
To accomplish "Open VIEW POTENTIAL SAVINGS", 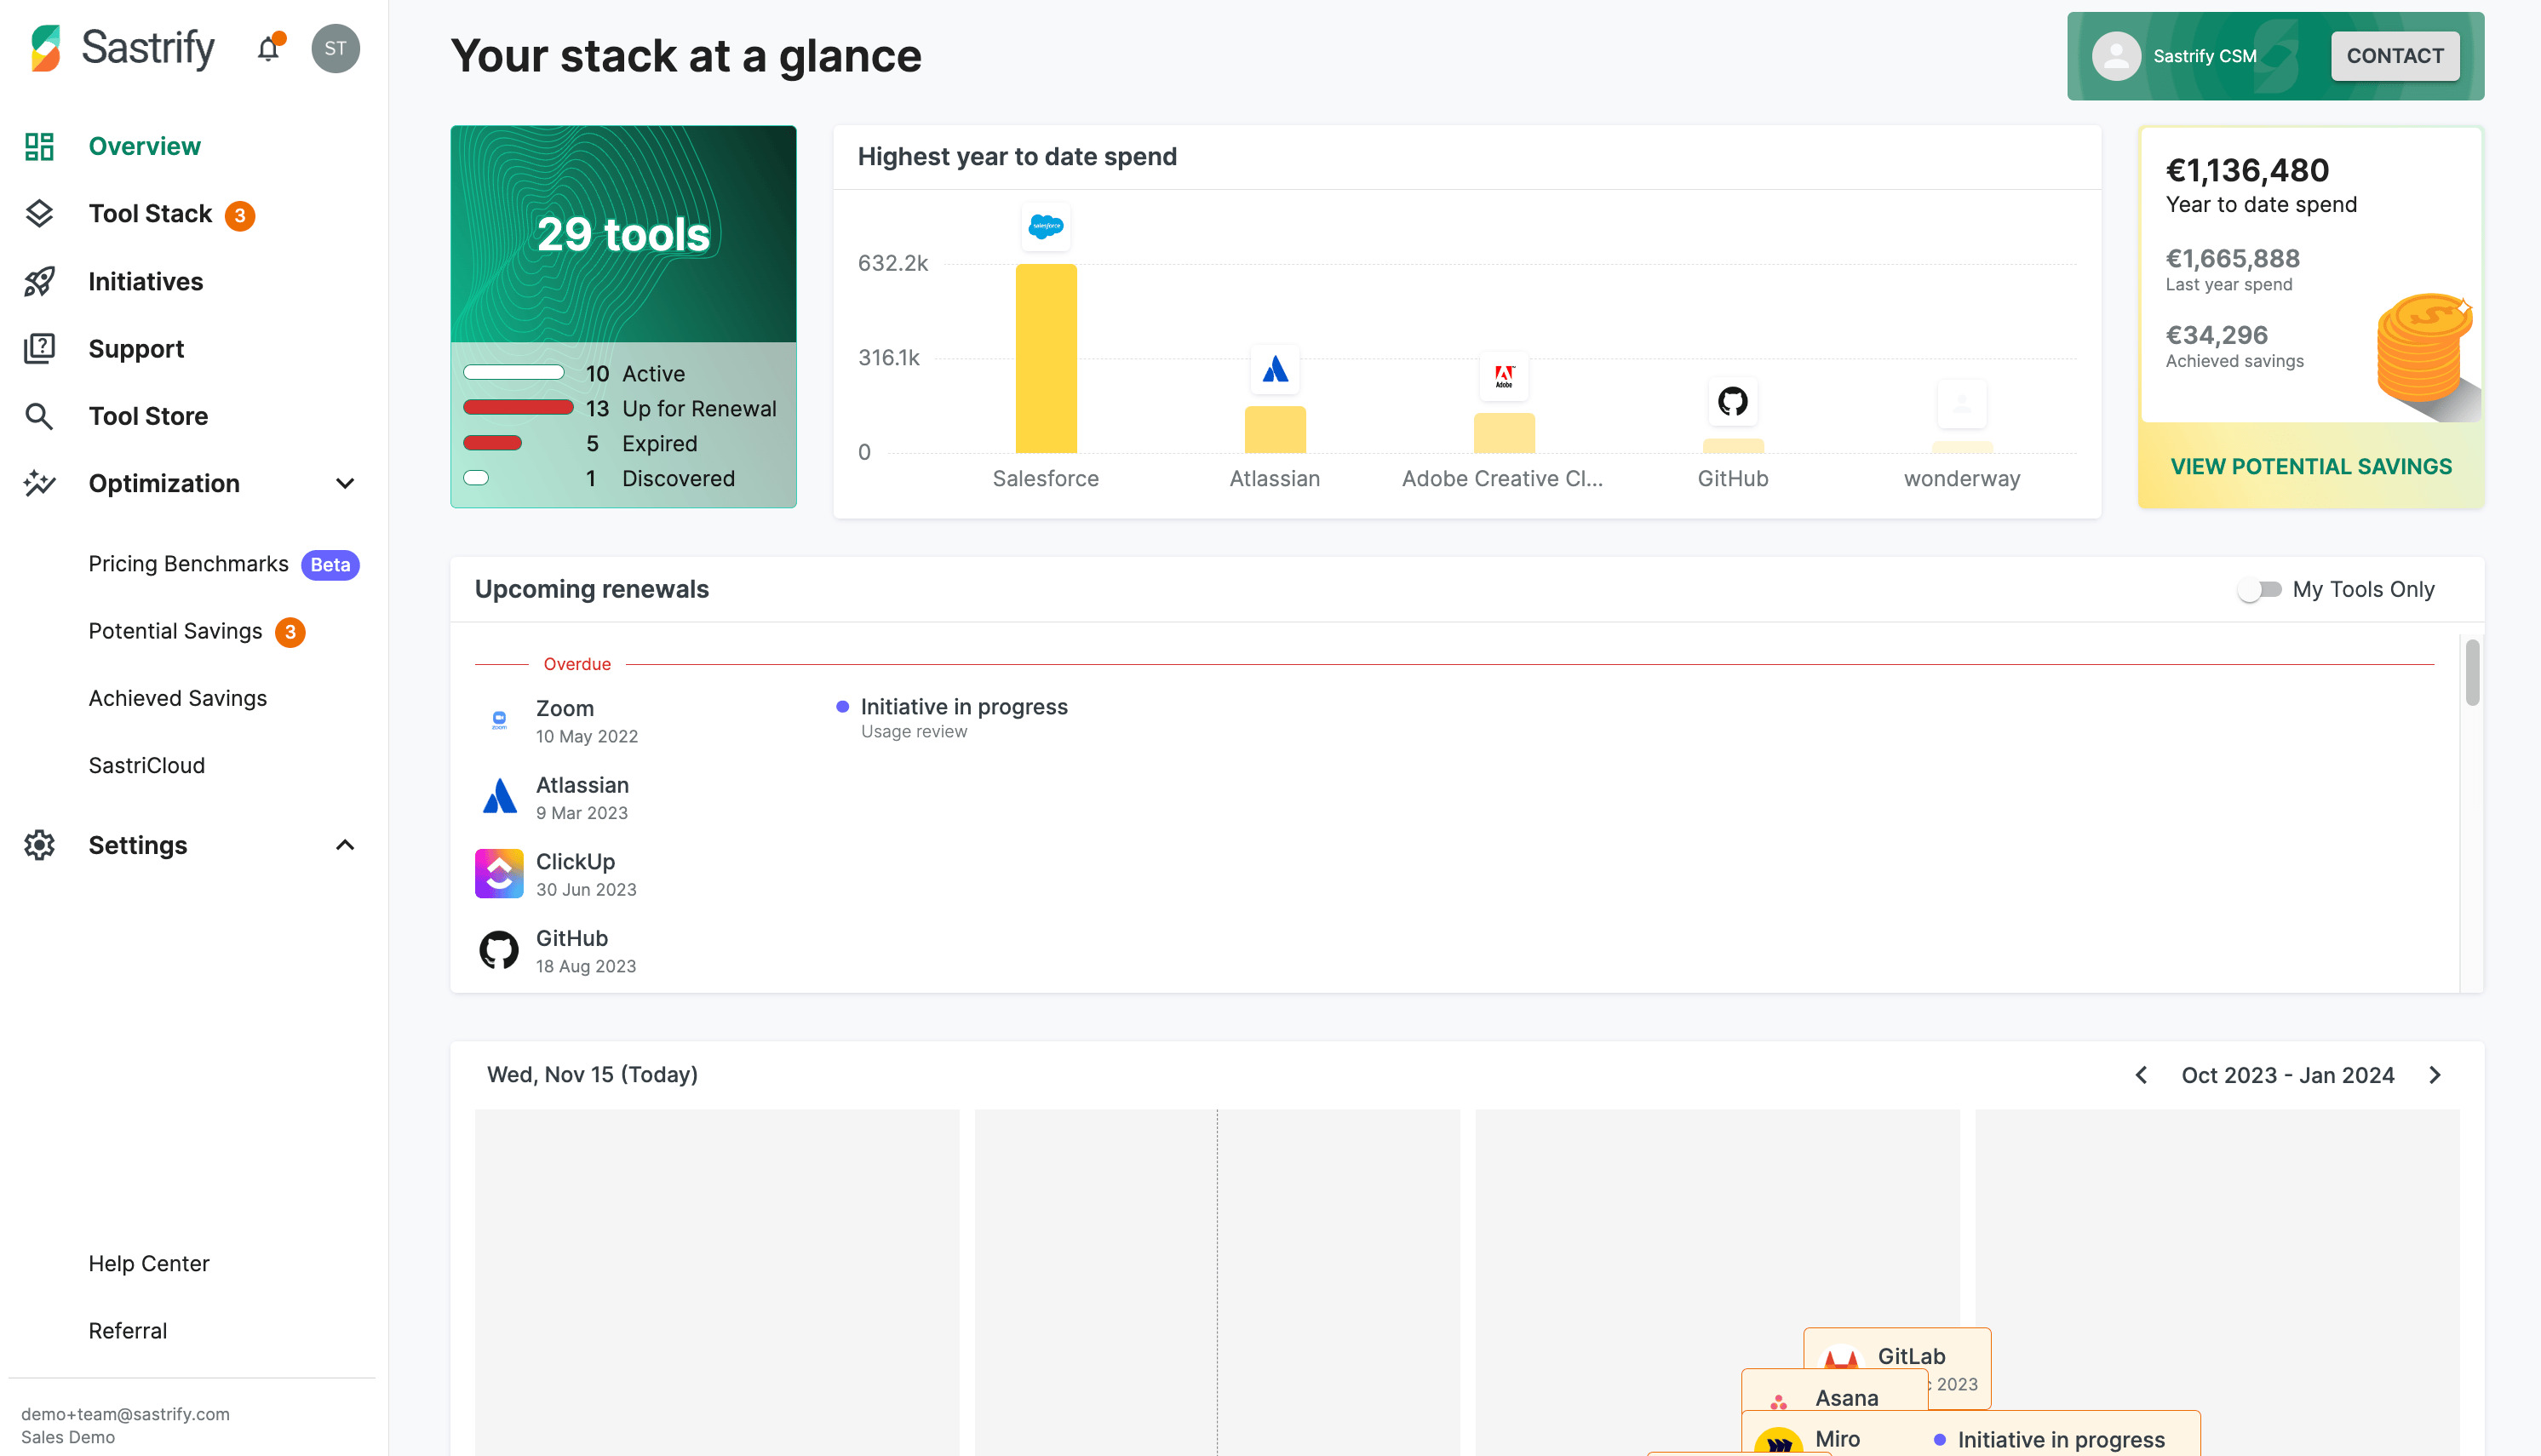I will tap(2310, 466).
